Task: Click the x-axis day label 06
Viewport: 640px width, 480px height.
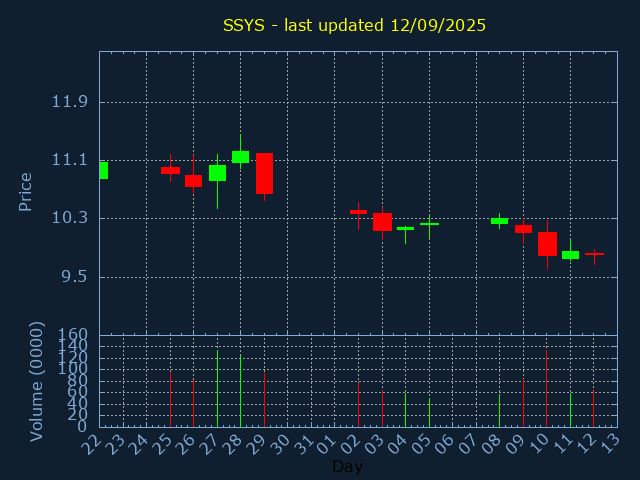Action: coord(445,445)
